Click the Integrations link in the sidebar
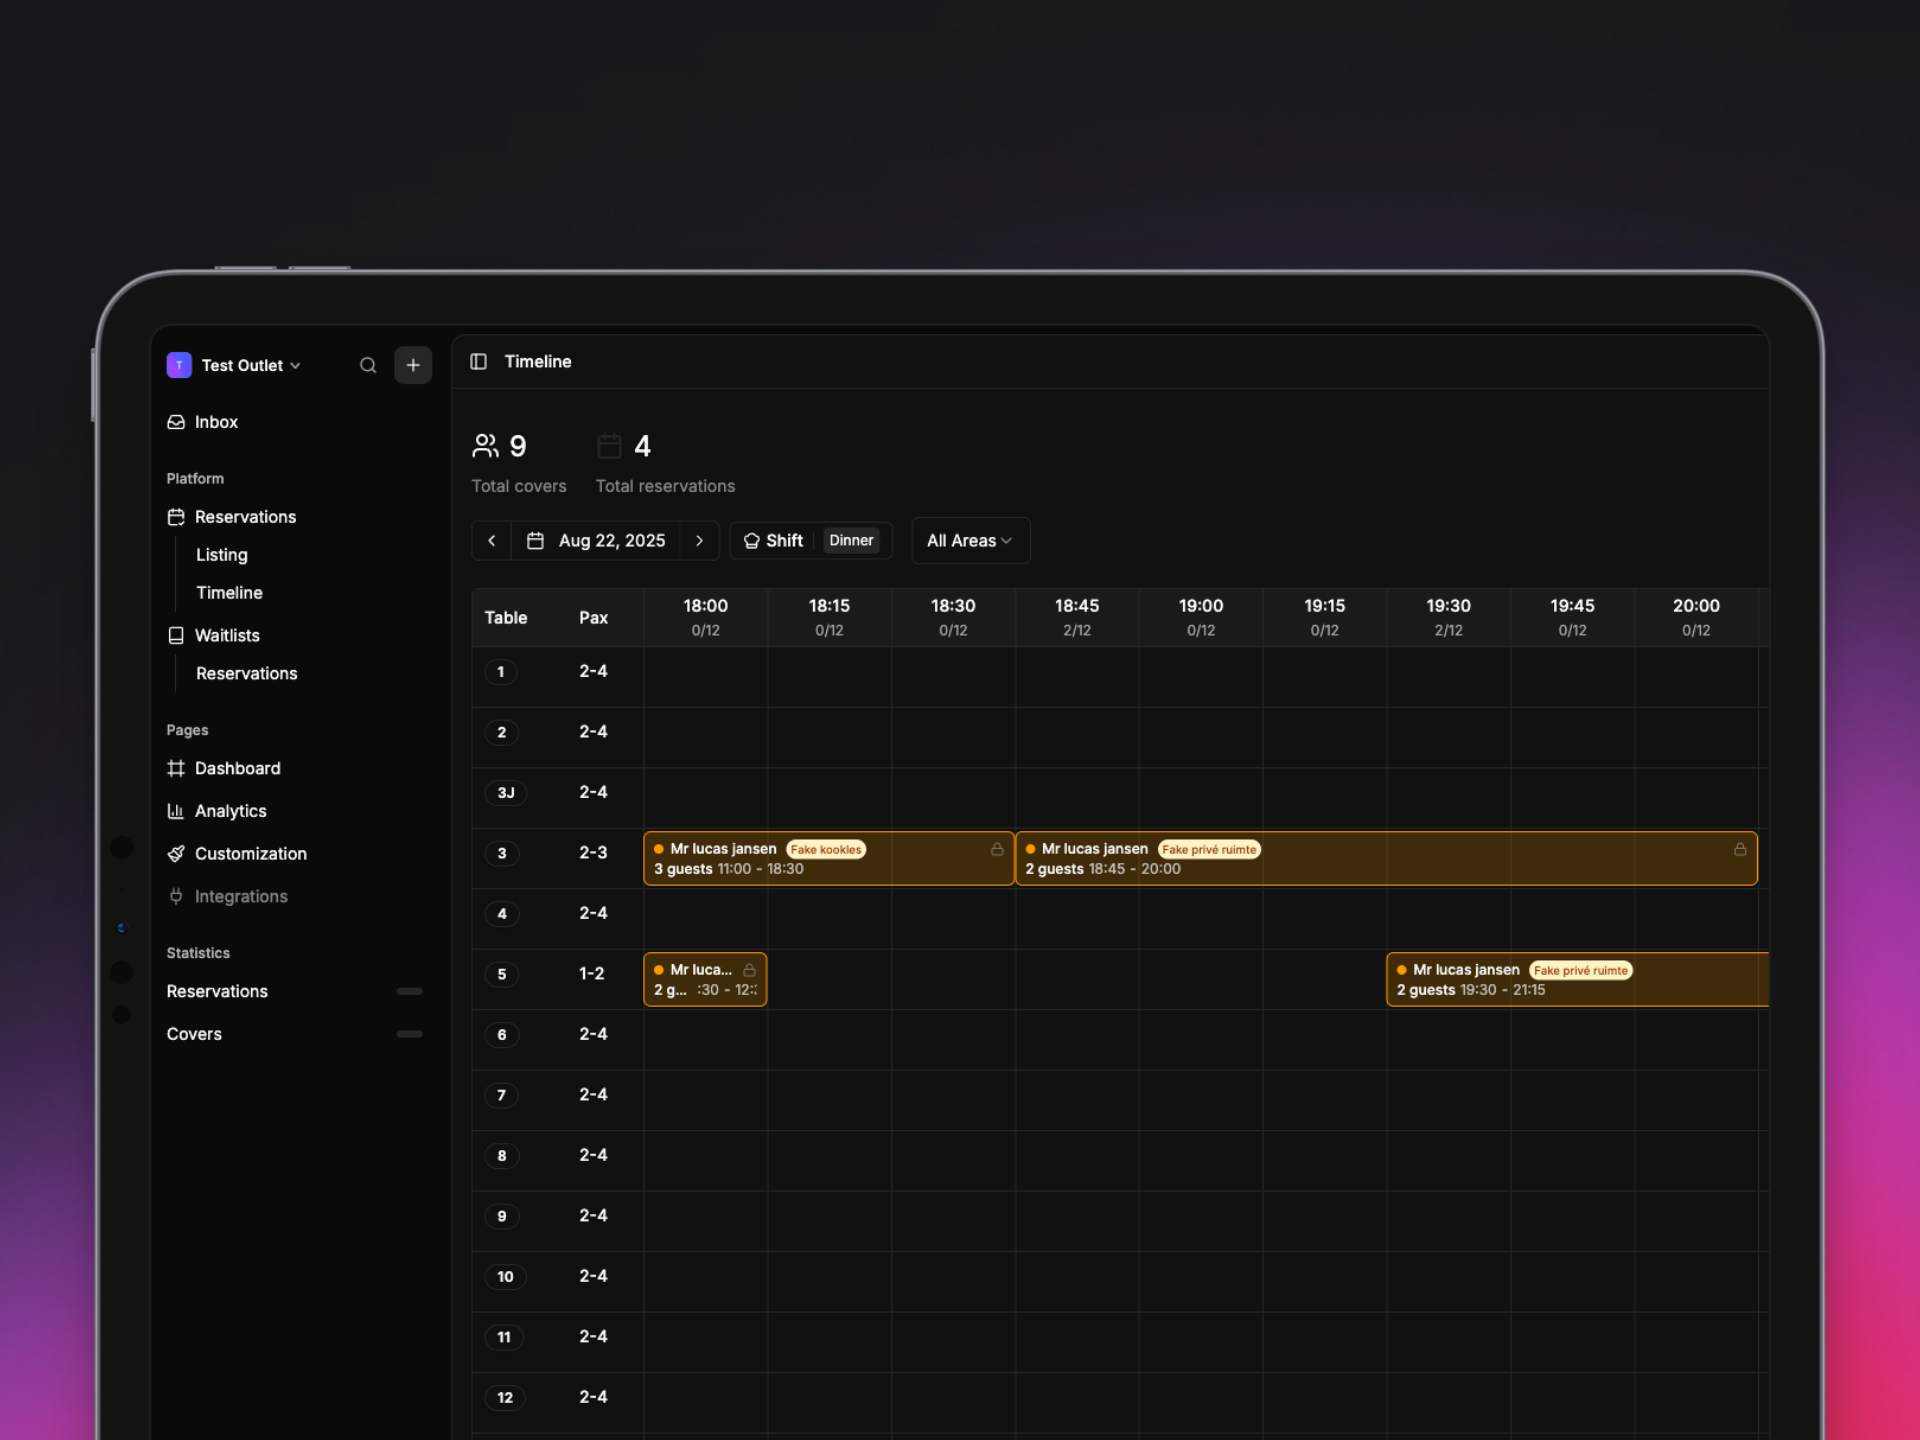This screenshot has width=1920, height=1440. click(x=240, y=897)
